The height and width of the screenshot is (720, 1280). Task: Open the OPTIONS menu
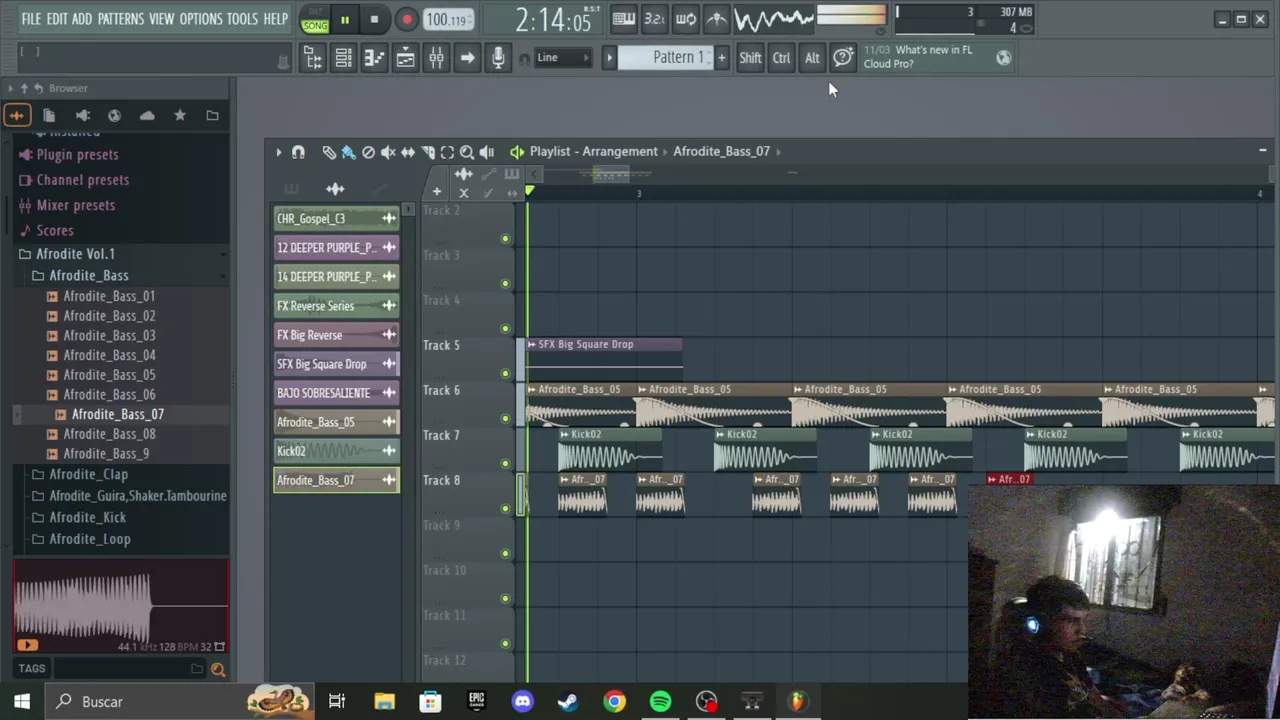(x=201, y=19)
